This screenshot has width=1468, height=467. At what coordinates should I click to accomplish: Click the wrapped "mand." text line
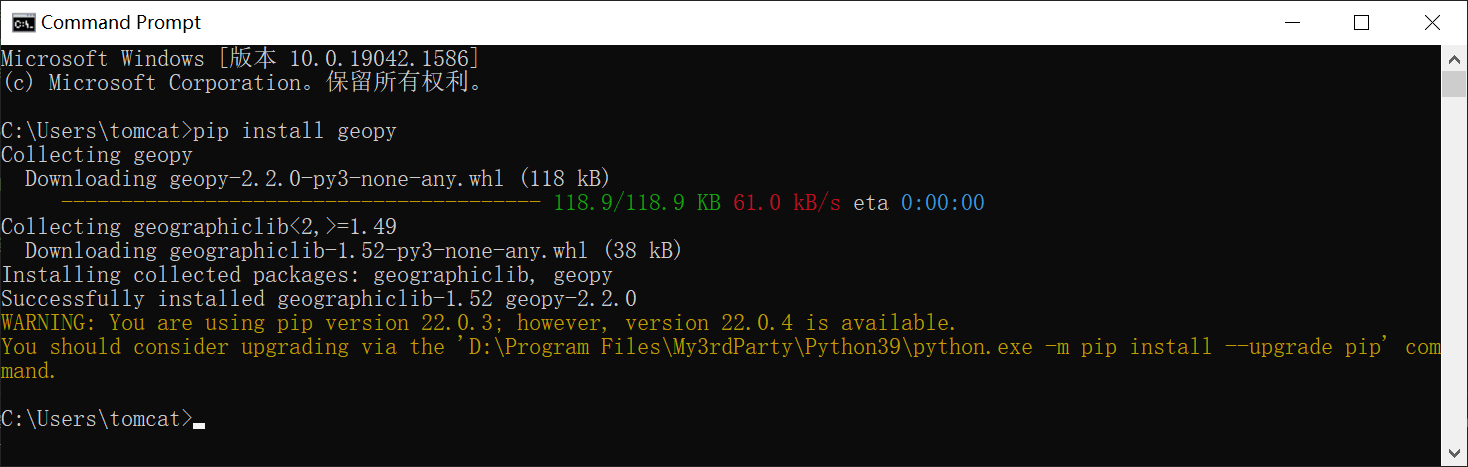pyautogui.click(x=29, y=371)
